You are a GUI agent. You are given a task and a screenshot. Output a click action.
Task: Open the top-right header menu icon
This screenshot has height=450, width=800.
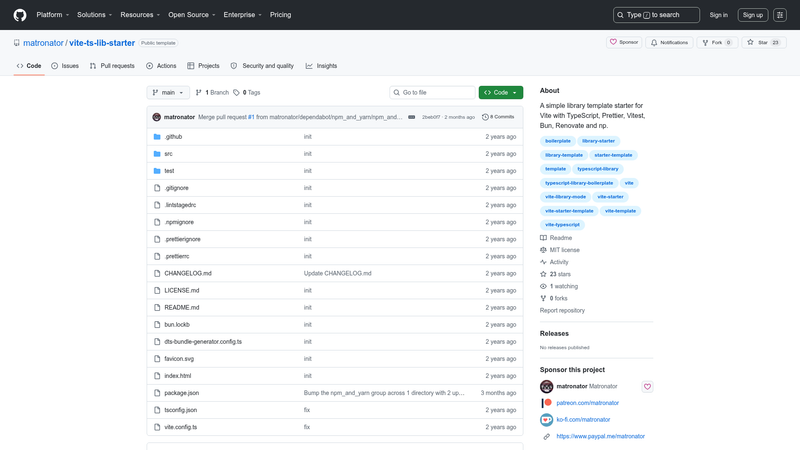point(780,15)
